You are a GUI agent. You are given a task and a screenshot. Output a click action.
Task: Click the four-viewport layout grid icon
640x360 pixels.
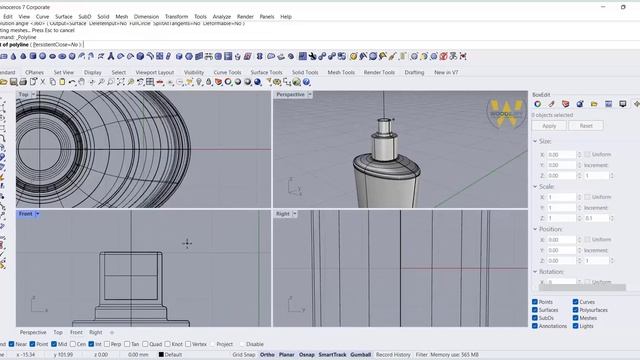click(x=150, y=82)
